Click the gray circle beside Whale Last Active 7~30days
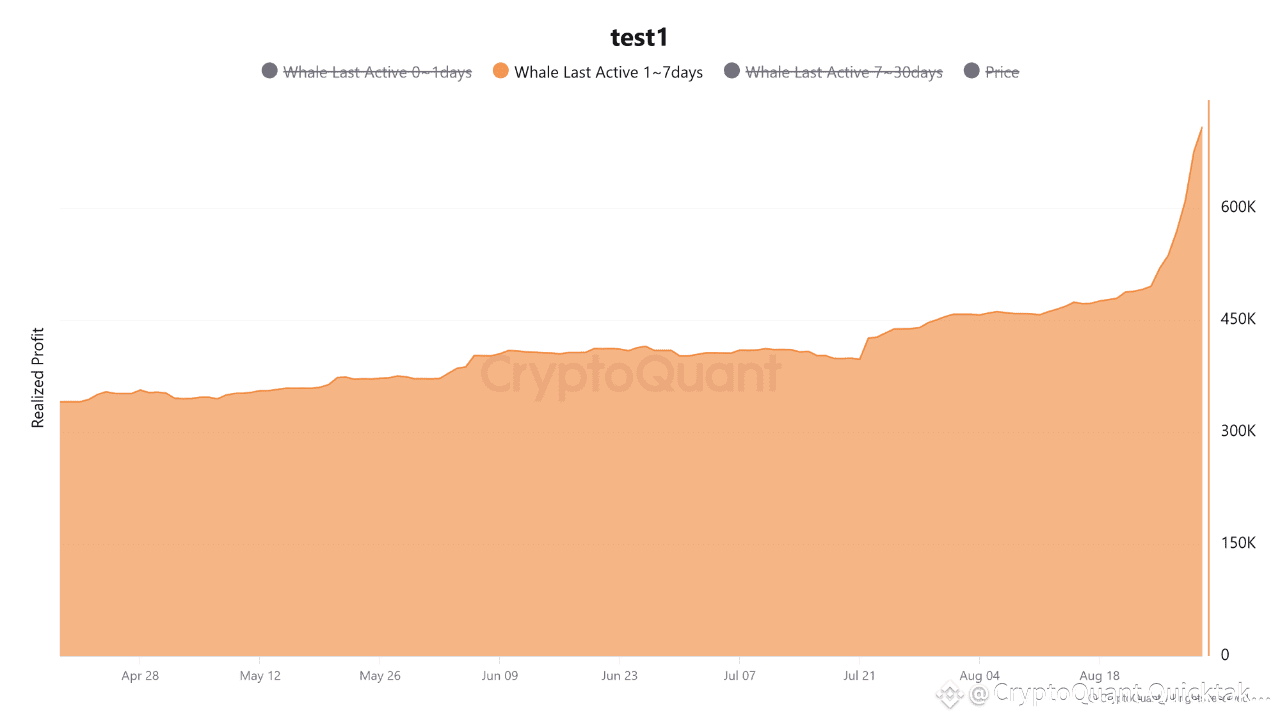Image resolution: width=1280 pixels, height=720 pixels. 732,71
